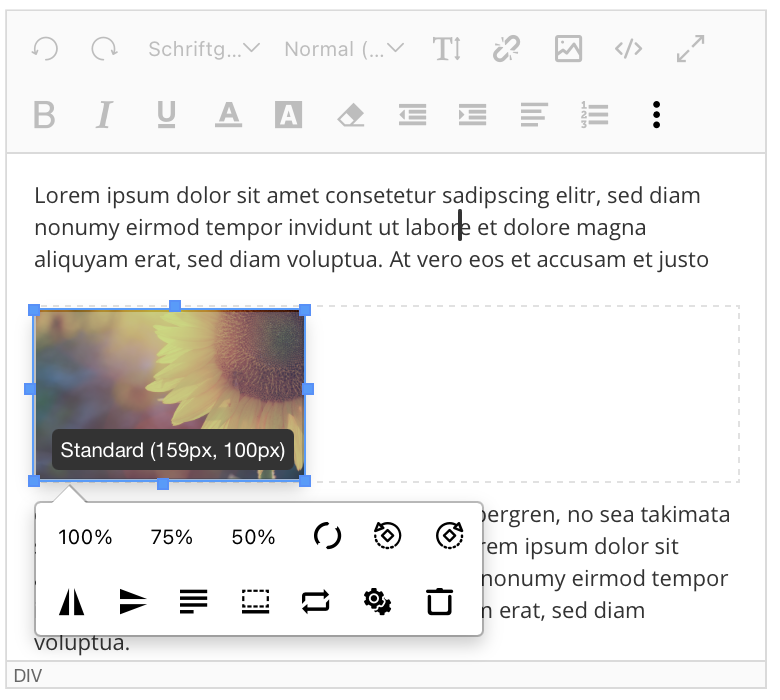
Task: Click the insert image icon
Action: click(x=568, y=49)
